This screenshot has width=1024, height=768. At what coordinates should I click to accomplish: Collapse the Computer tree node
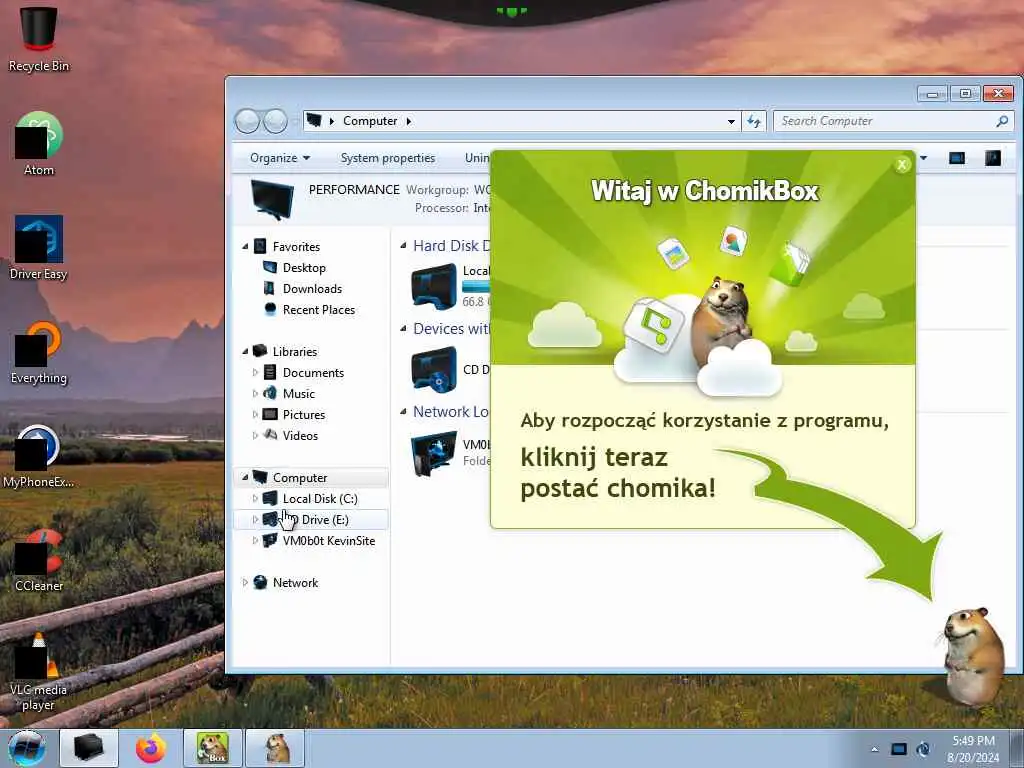pyautogui.click(x=246, y=477)
